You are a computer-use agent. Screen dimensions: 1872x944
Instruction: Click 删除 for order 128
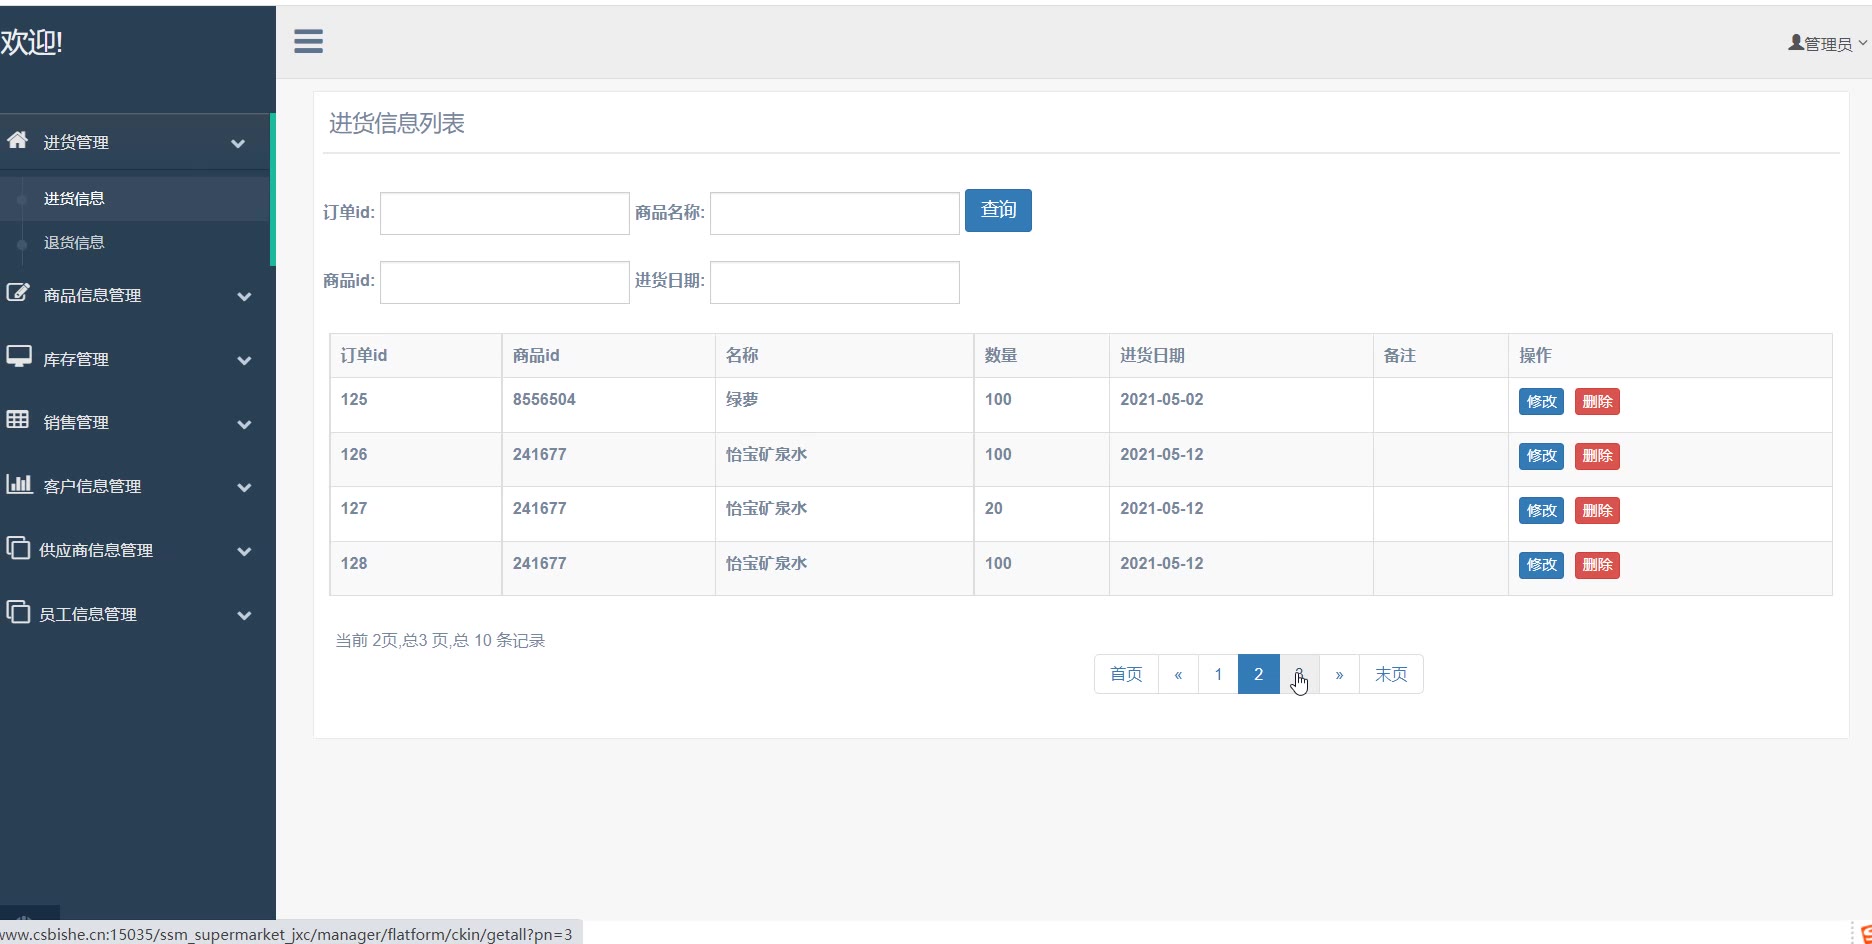click(x=1597, y=565)
